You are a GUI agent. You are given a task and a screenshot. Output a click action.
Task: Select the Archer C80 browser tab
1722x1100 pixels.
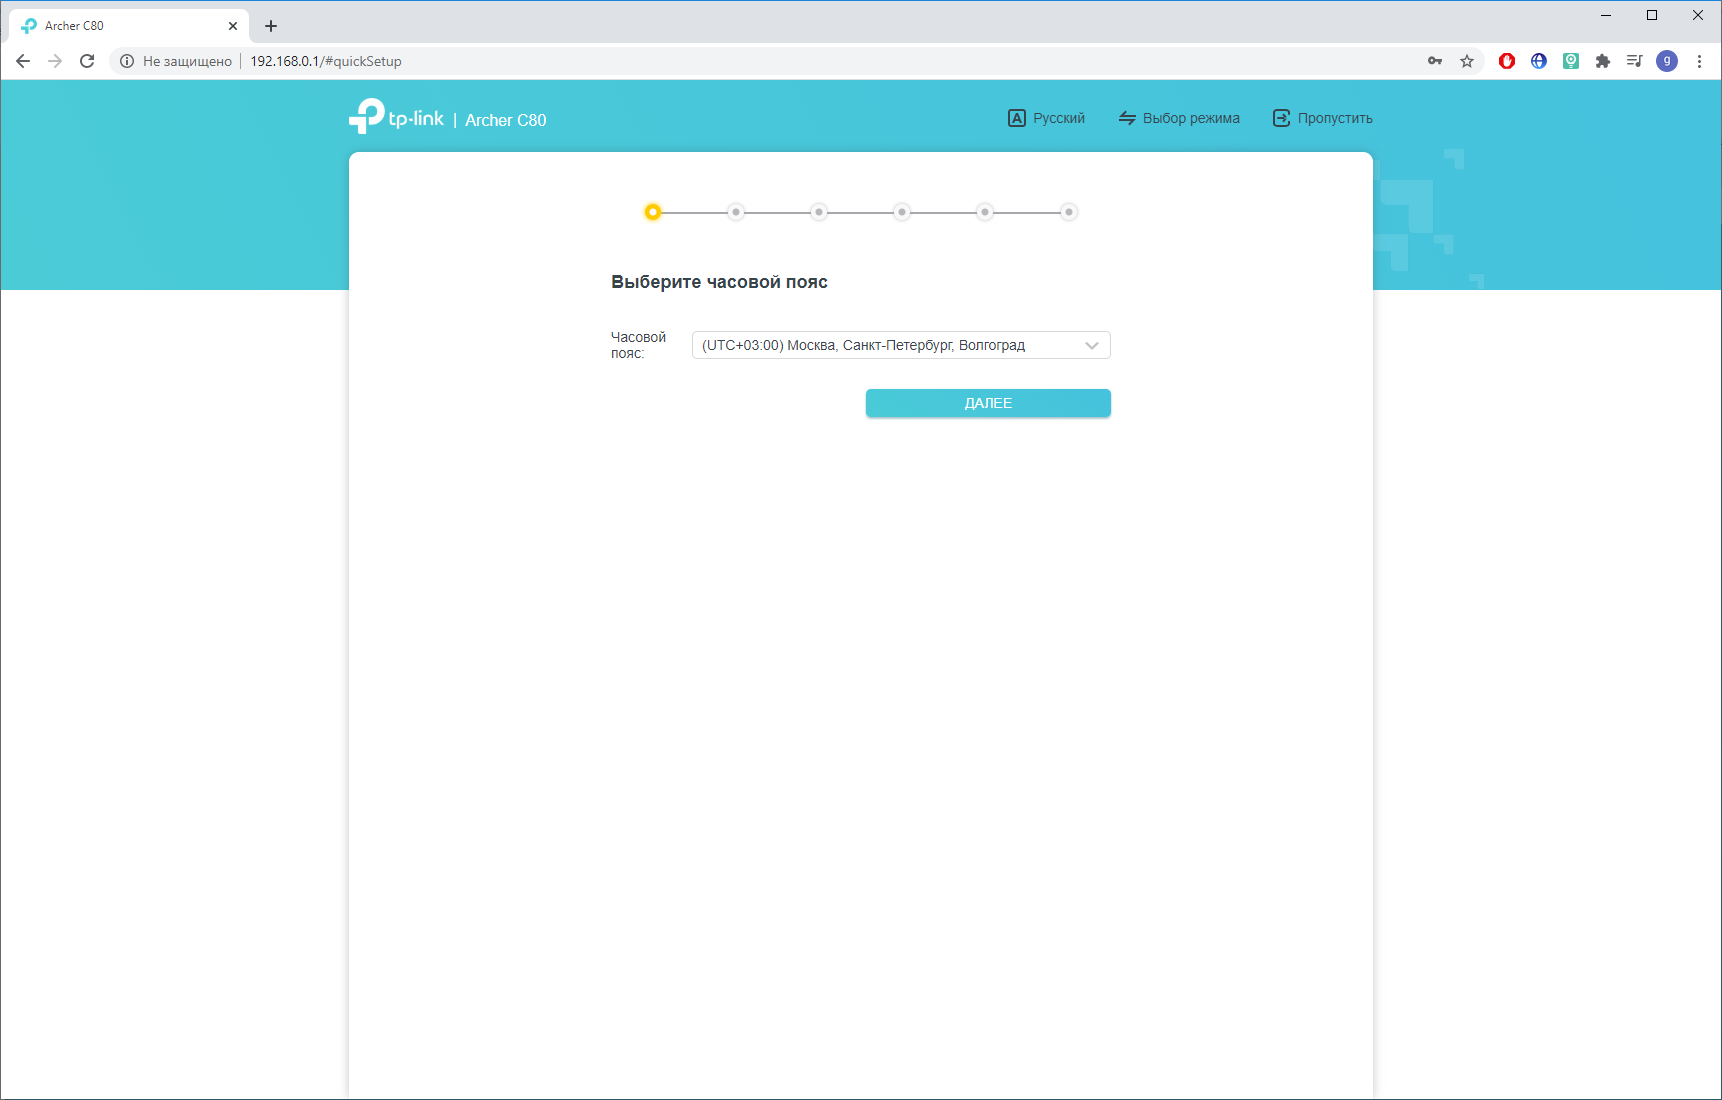pos(129,26)
